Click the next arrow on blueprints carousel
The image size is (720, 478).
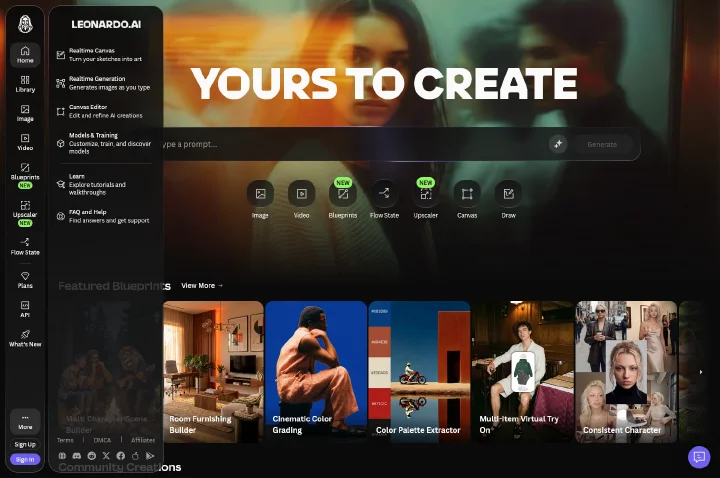point(701,372)
